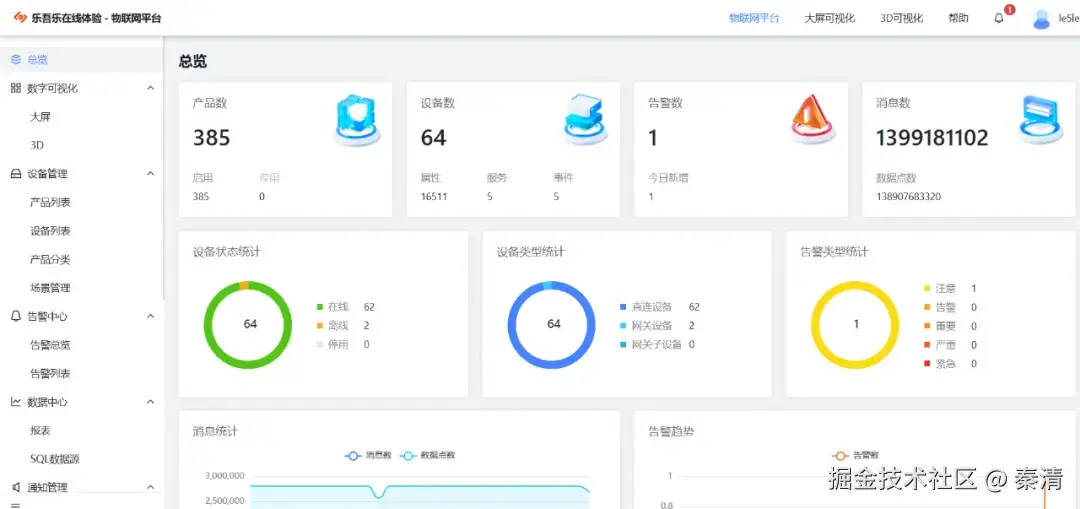
Task: Switch to 物联网平台 top tab
Action: [754, 19]
